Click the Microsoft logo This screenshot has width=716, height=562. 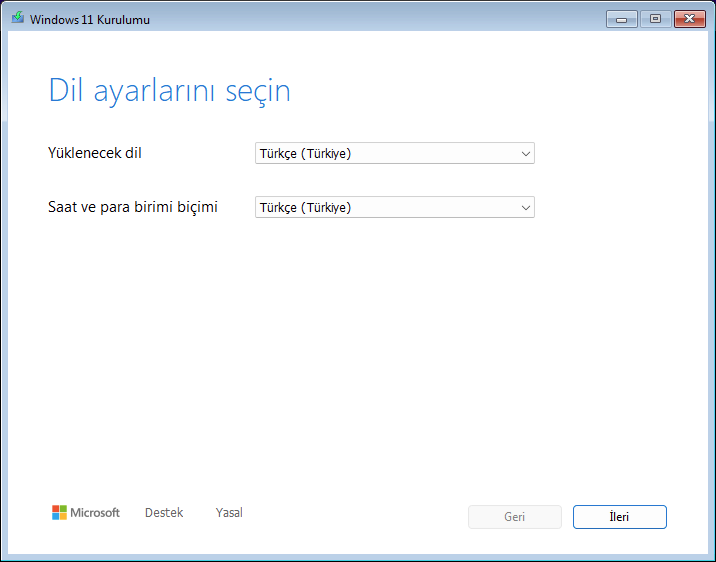pos(86,513)
